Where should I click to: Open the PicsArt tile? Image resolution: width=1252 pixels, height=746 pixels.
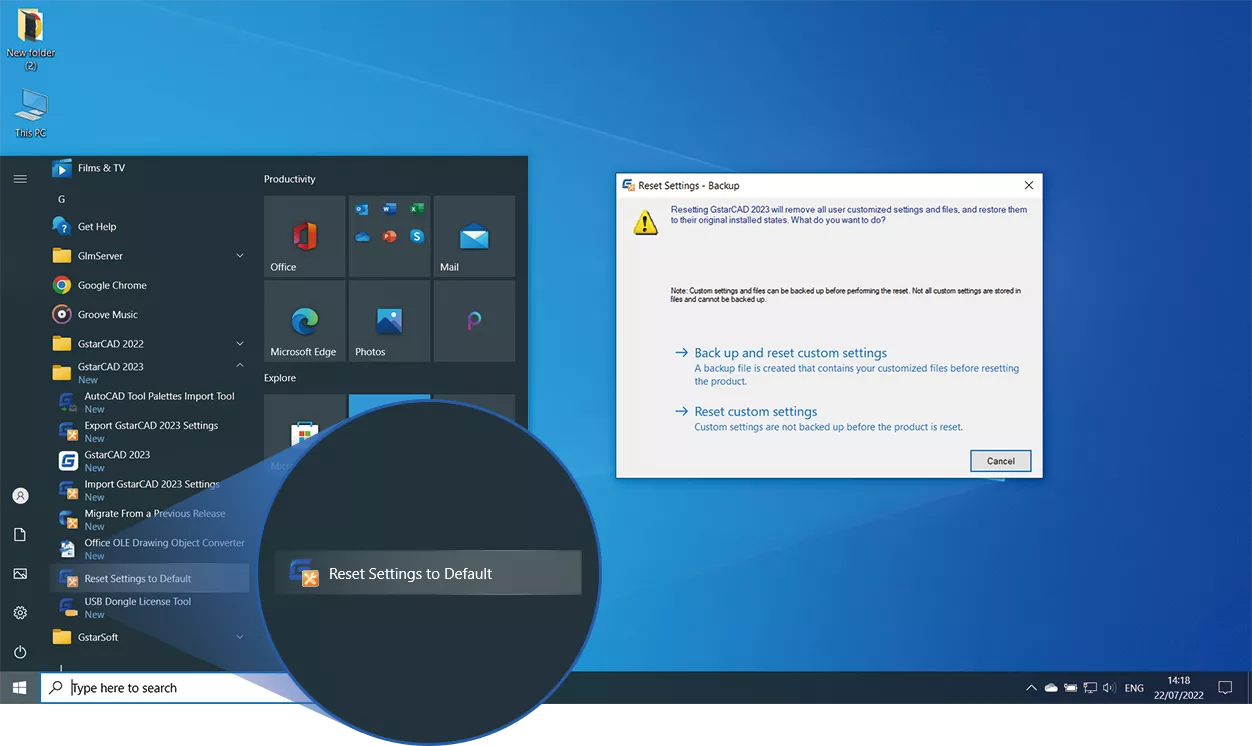coord(474,321)
